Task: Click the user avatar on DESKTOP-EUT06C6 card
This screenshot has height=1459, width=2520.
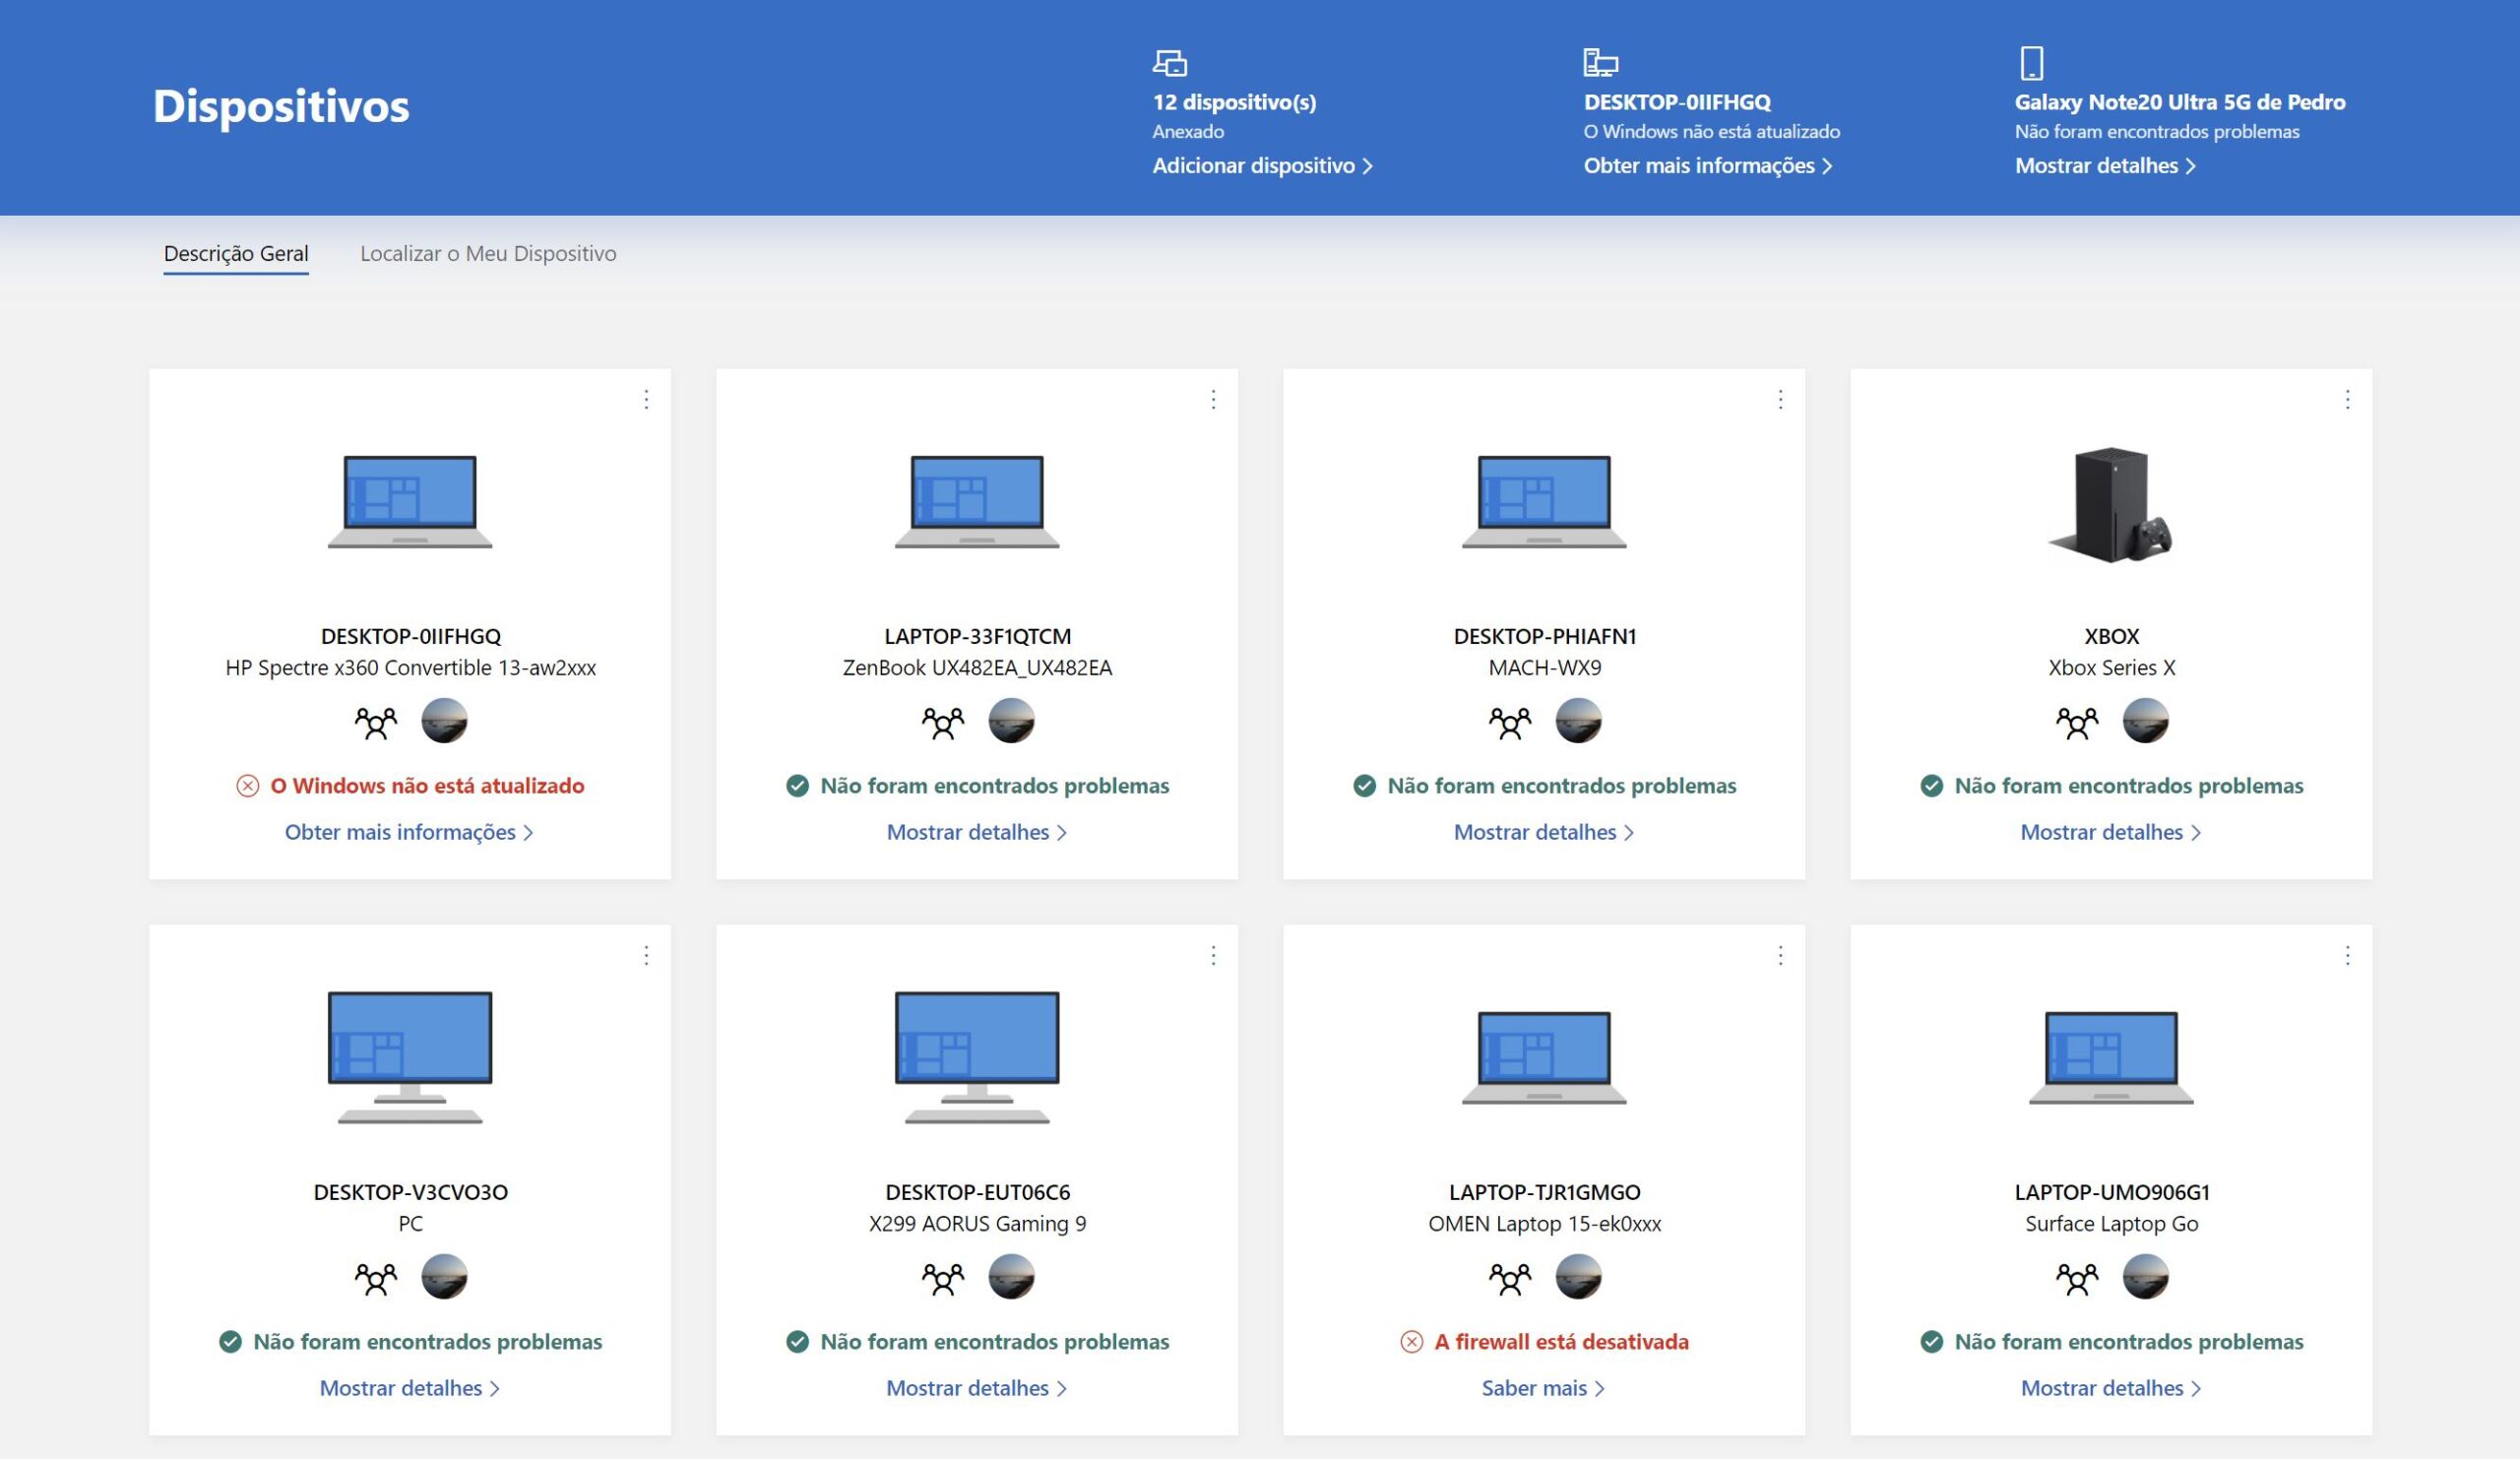Action: pos(1011,1277)
